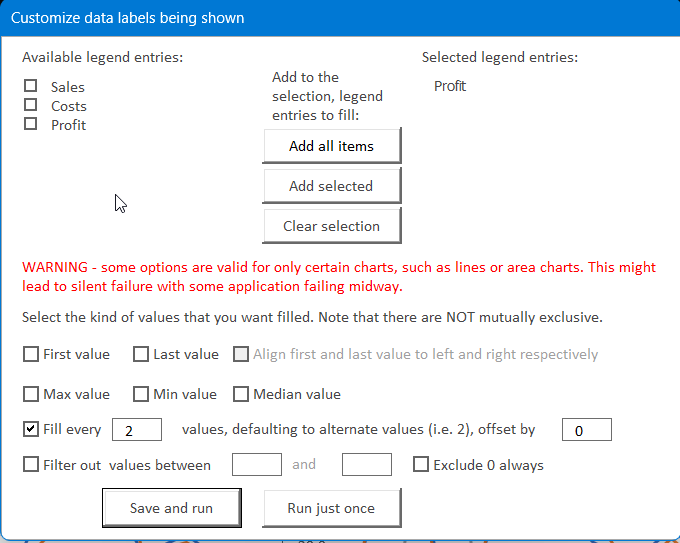Click the lower bound filter field before 'and'
680x543 pixels.
tap(257, 464)
